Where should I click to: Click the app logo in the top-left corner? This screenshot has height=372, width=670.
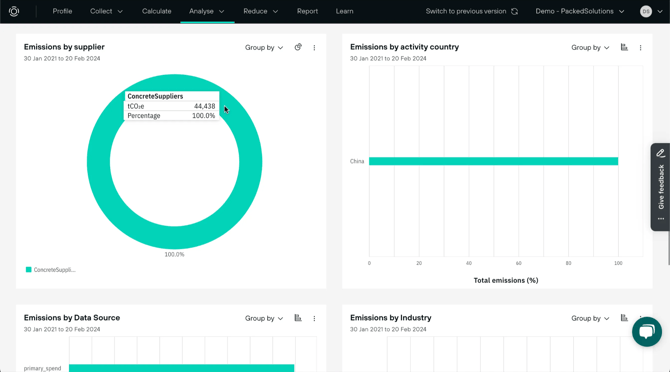click(x=14, y=12)
